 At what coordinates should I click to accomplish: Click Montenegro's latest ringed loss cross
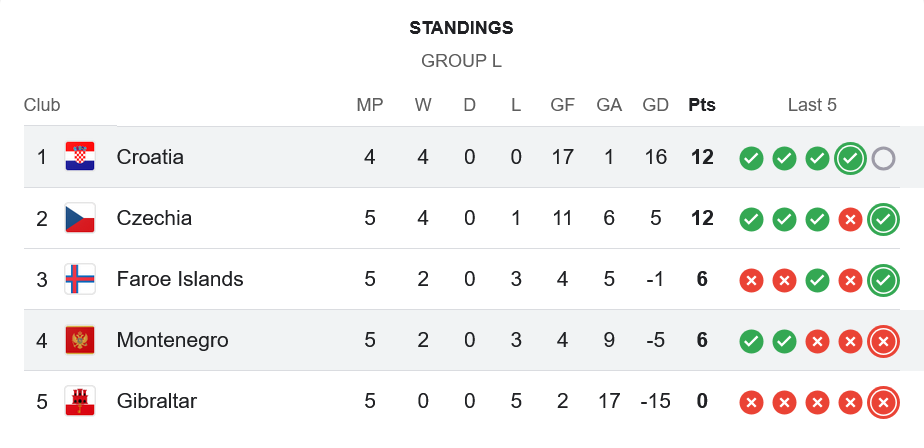tap(882, 341)
